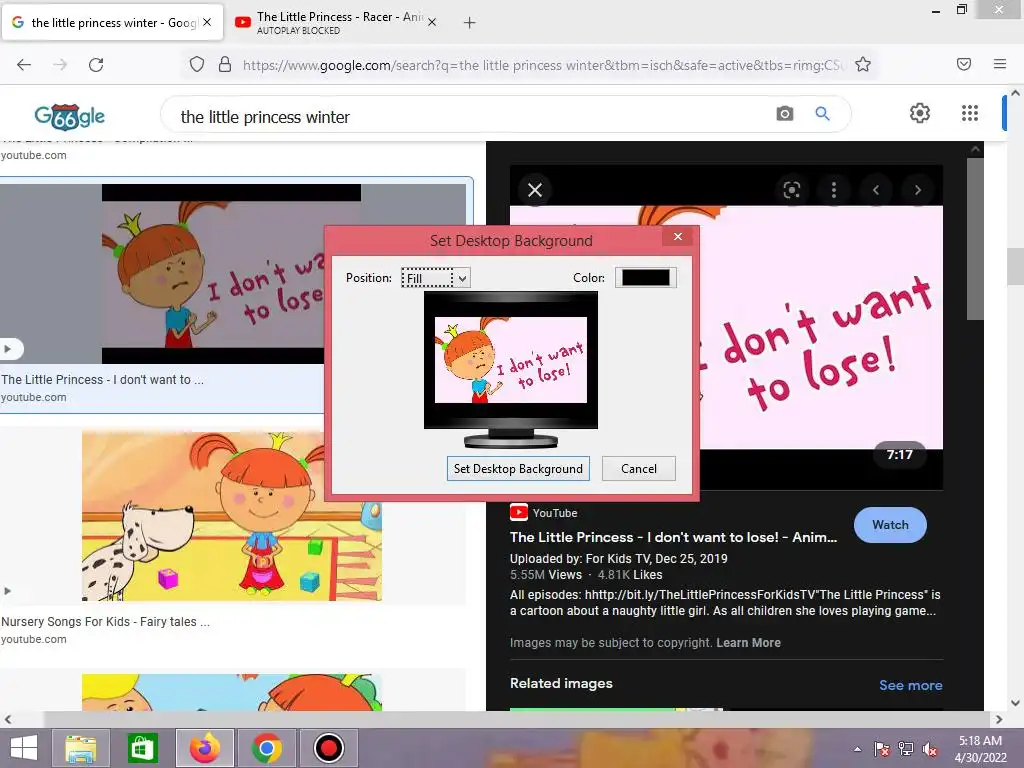Cancel the Set Desktop Background dialog

tap(639, 468)
